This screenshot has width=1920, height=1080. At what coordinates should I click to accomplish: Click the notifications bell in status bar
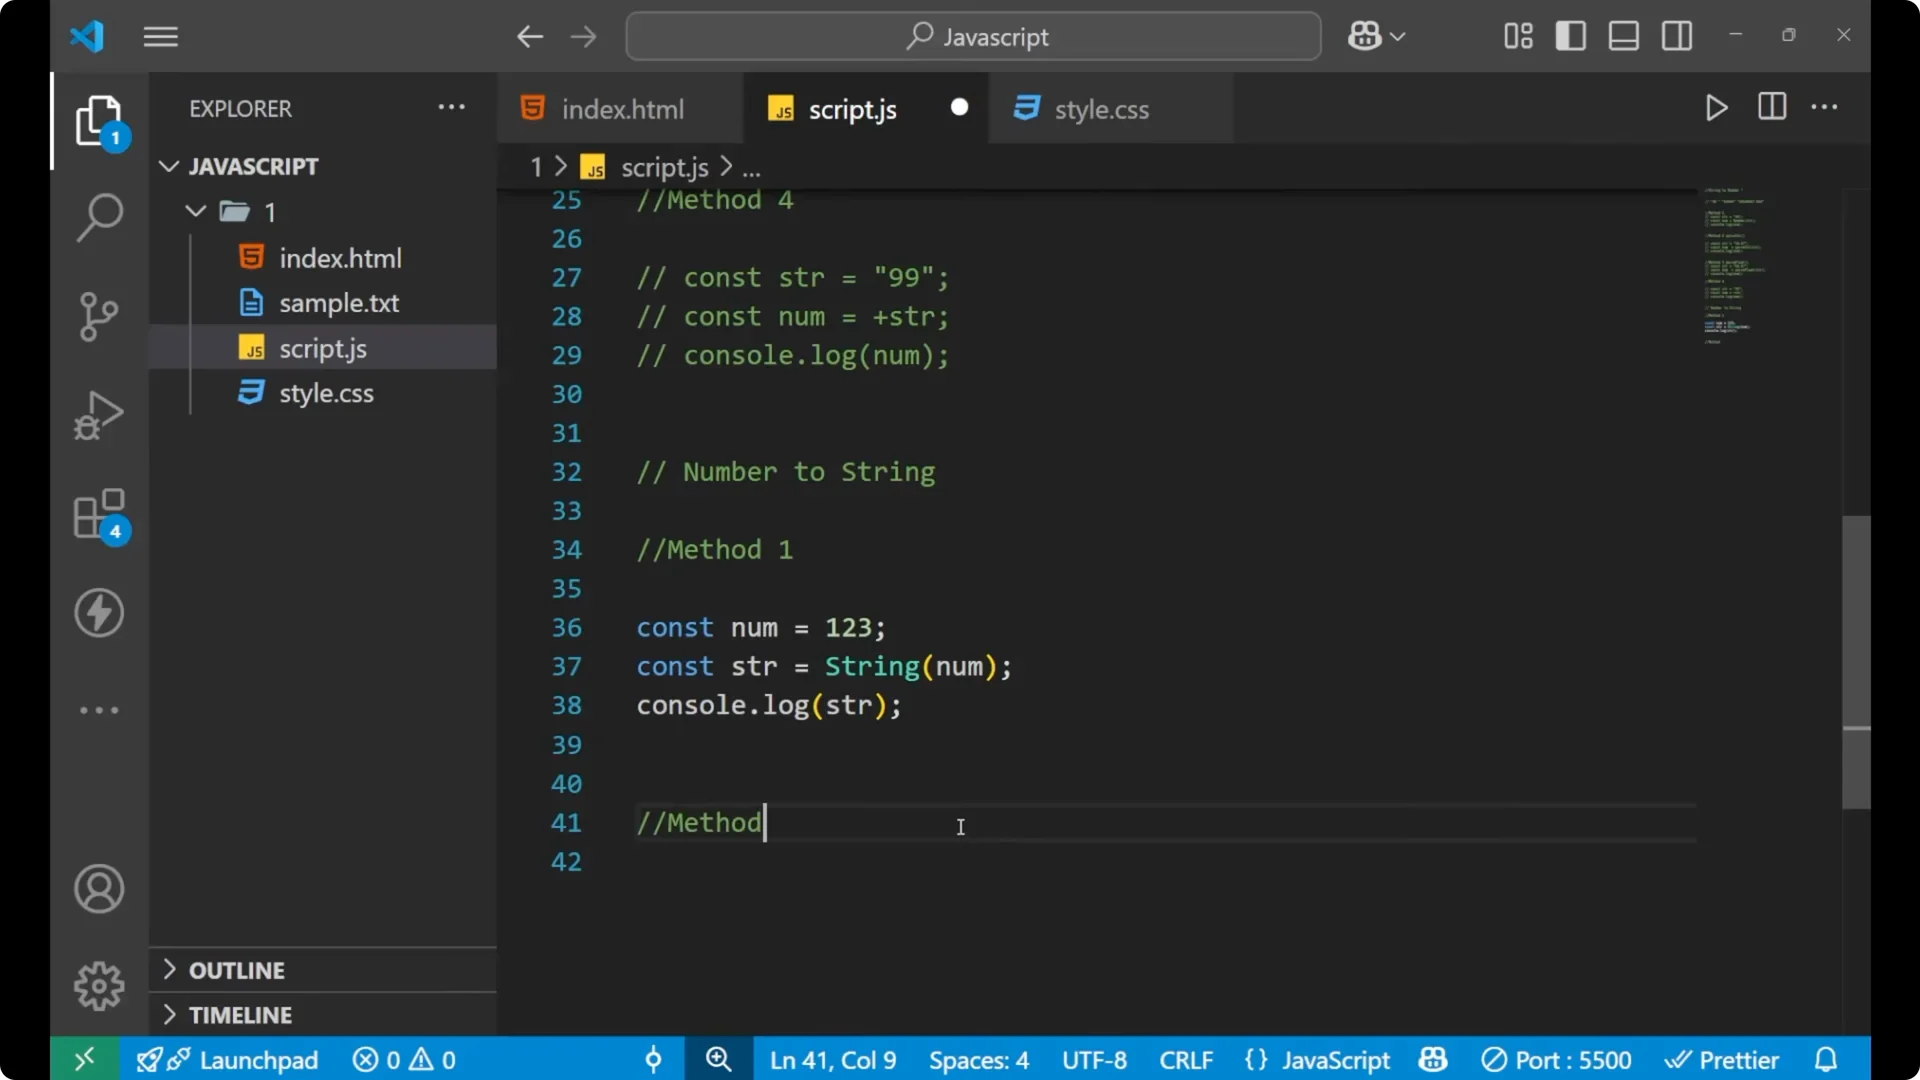(1826, 1059)
